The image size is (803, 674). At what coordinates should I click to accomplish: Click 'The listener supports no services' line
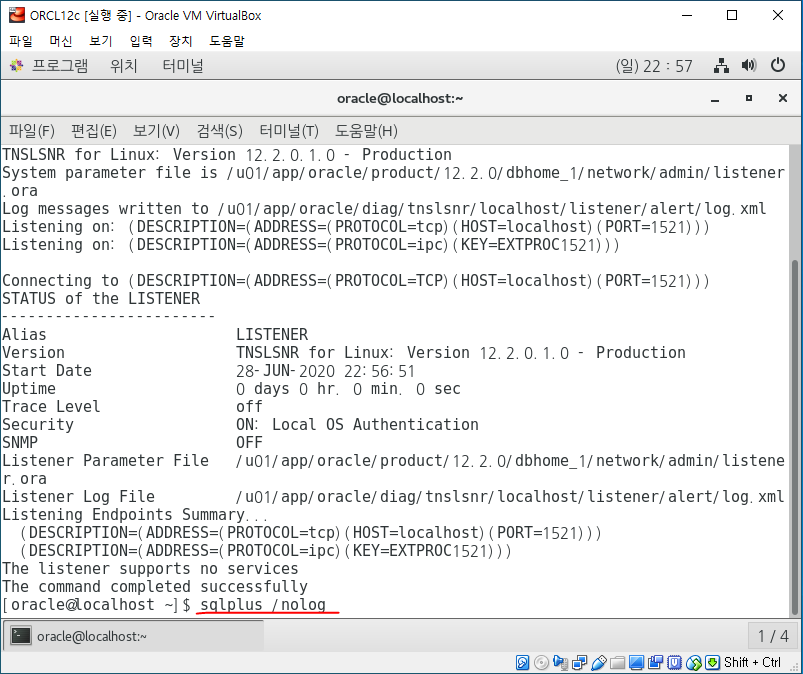point(150,568)
